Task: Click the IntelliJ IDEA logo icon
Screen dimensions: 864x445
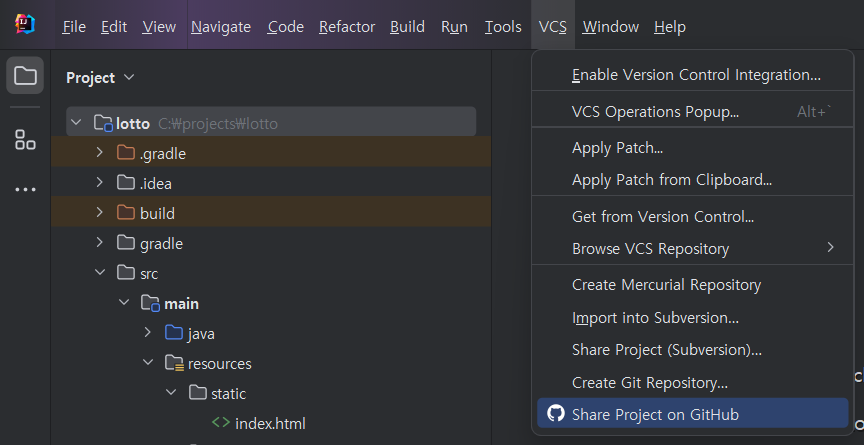Action: point(25,24)
